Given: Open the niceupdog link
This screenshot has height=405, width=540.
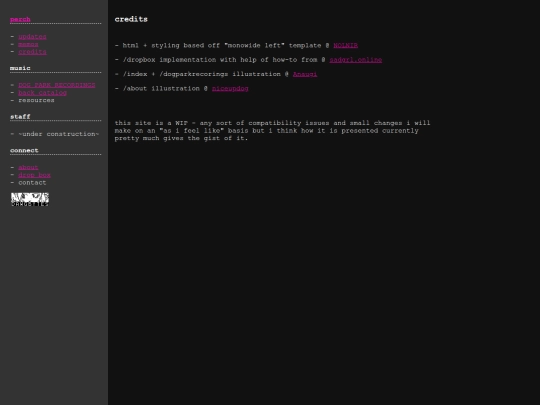Looking at the screenshot, I should coord(230,89).
